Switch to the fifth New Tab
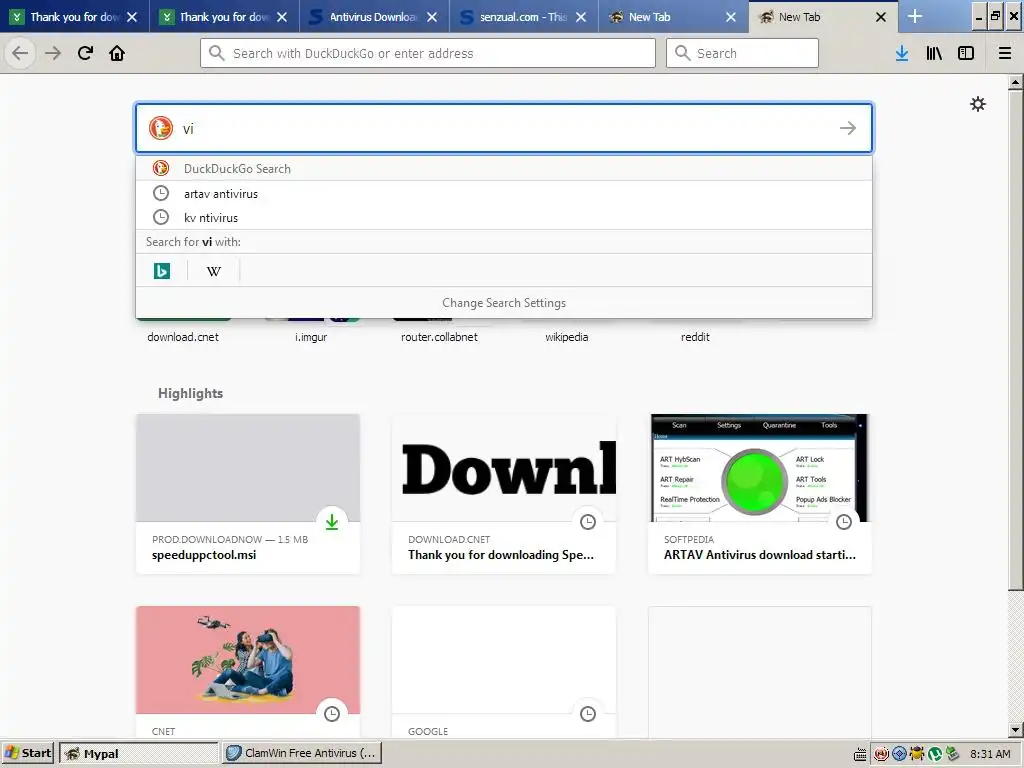This screenshot has width=1024, height=768. click(x=673, y=17)
